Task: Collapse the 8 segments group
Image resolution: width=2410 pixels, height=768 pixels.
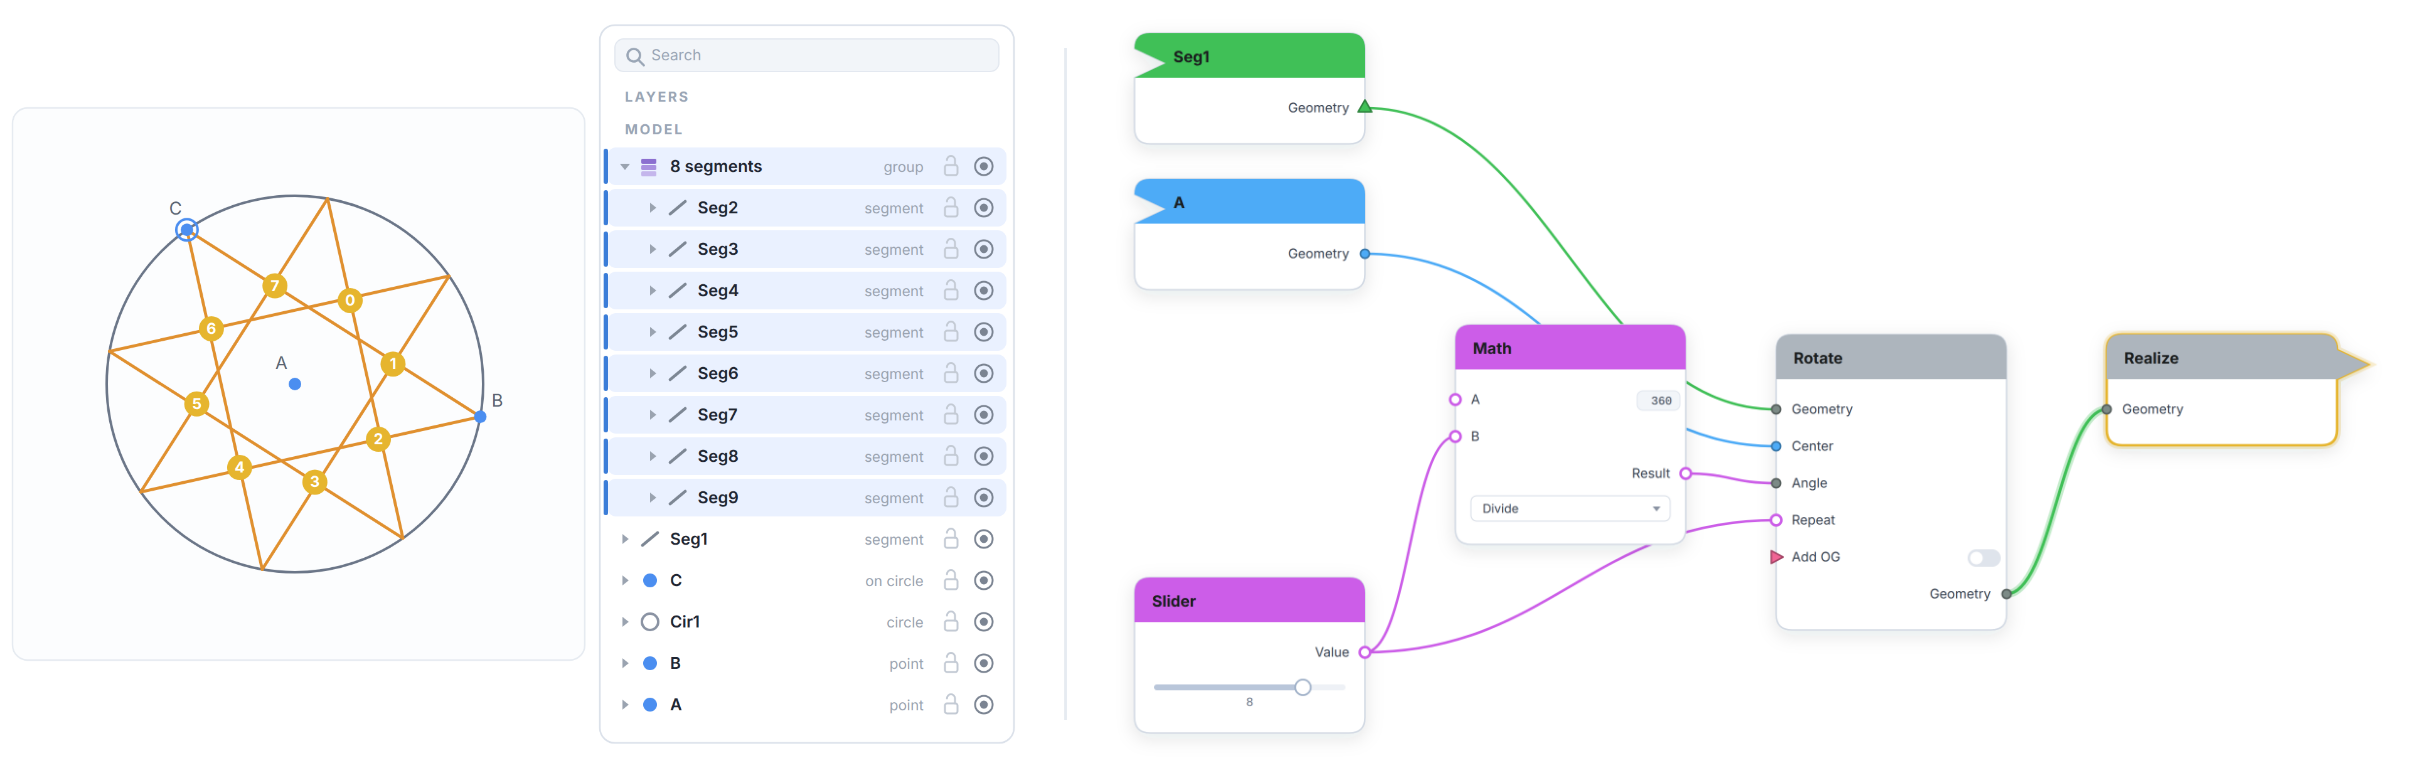Action: [625, 167]
